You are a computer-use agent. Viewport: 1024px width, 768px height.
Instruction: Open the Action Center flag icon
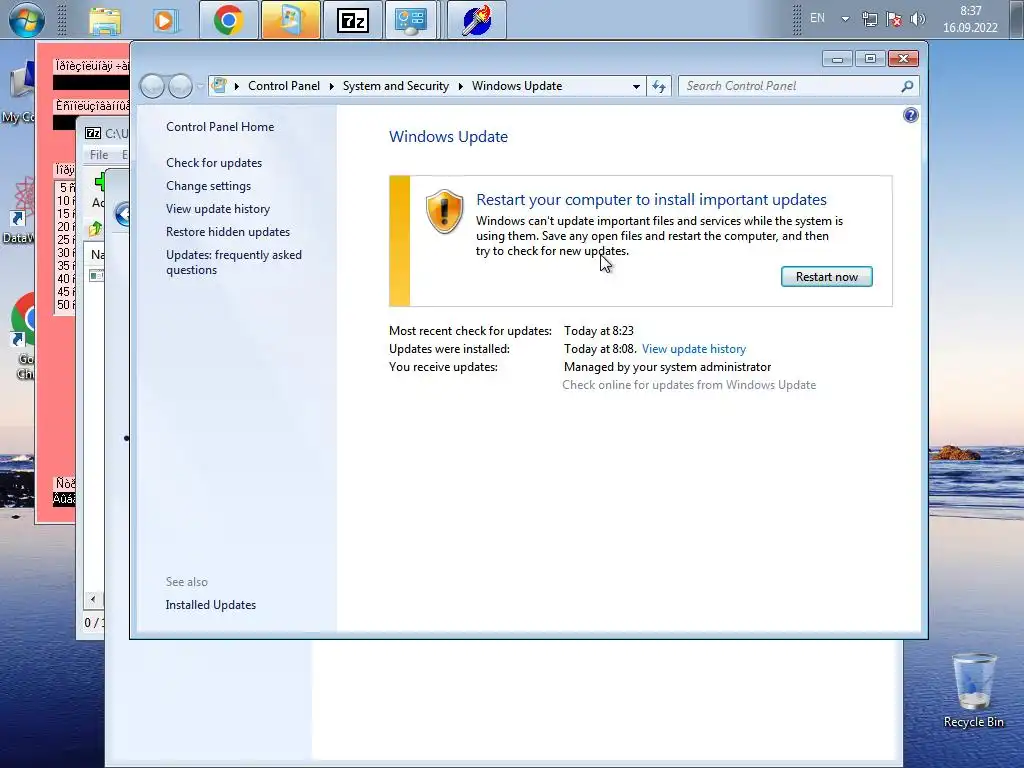(x=893, y=19)
